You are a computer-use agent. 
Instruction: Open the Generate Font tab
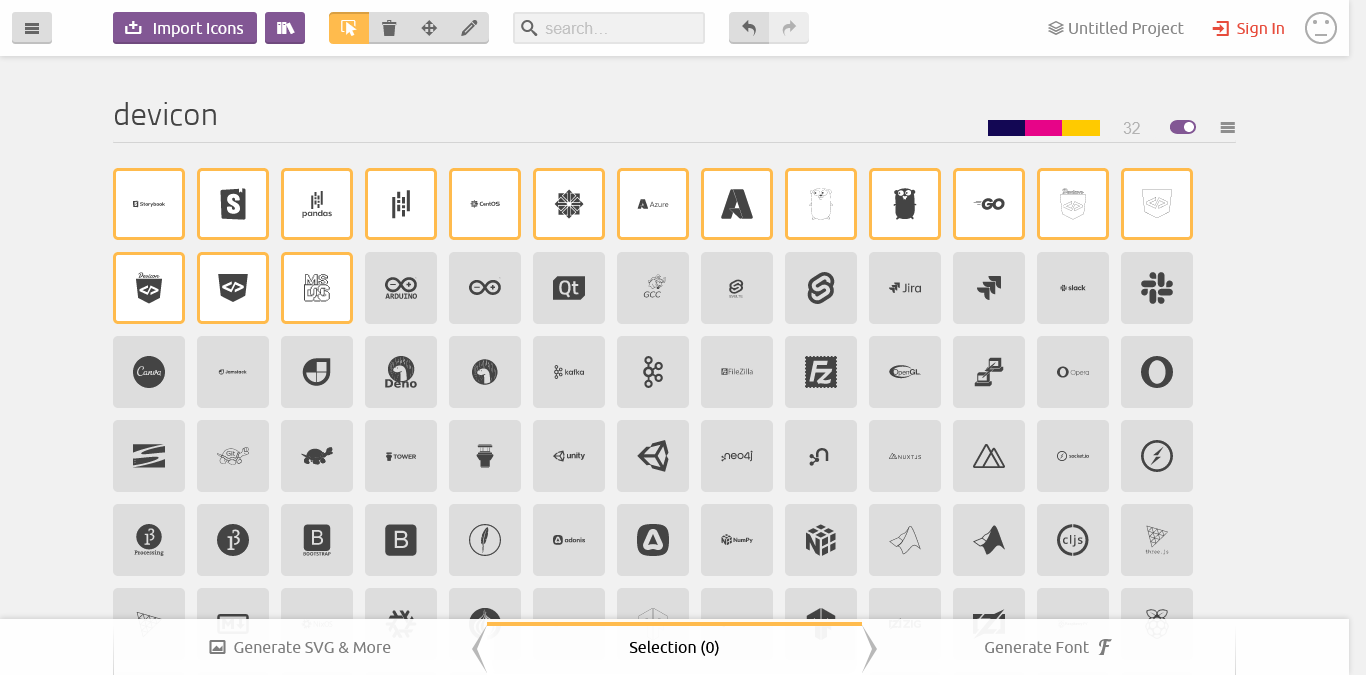pos(1048,647)
